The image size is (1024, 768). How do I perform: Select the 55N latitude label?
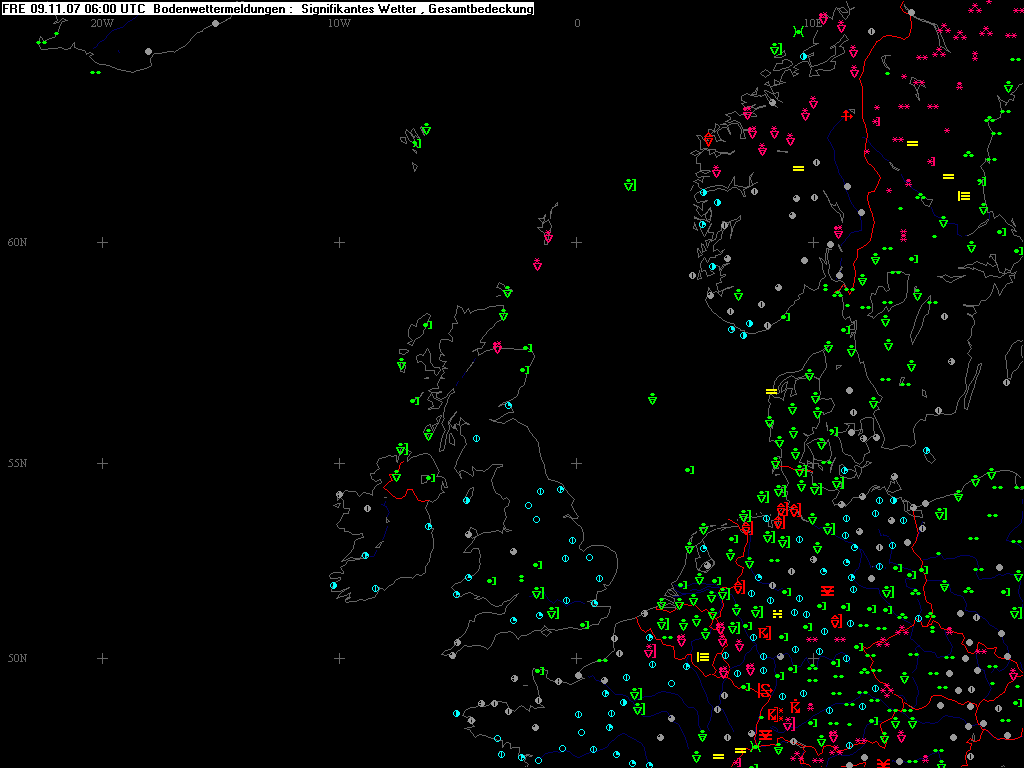(x=18, y=463)
